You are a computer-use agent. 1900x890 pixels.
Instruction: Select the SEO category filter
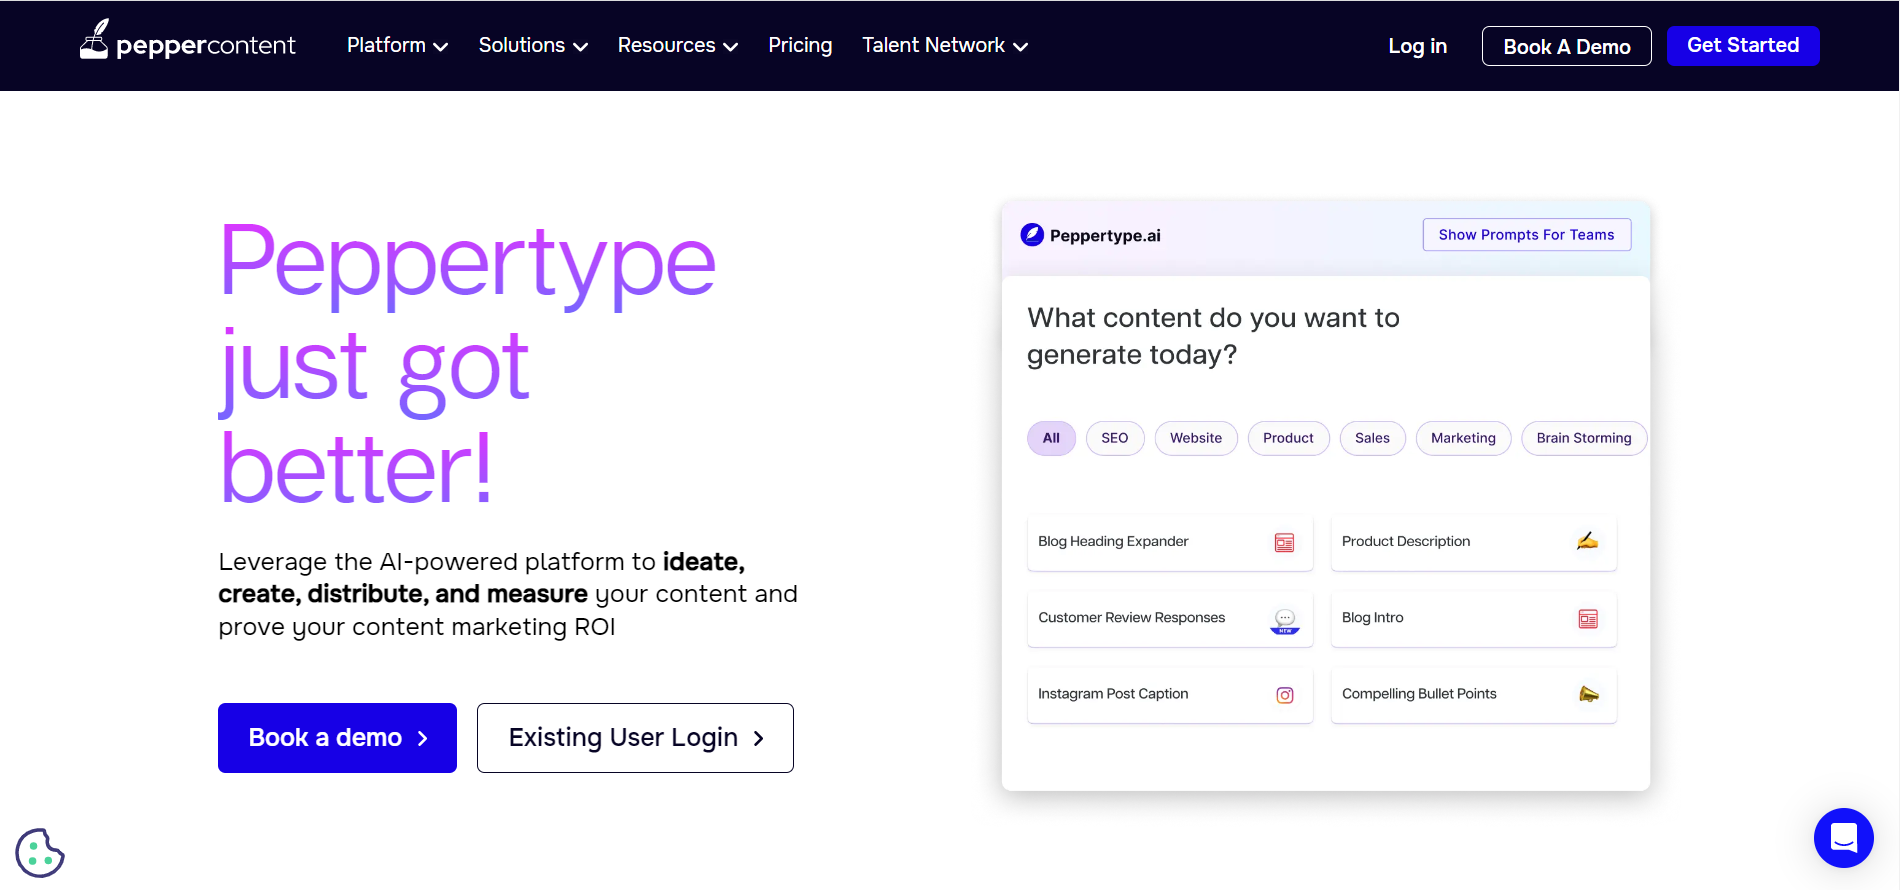pyautogui.click(x=1115, y=438)
